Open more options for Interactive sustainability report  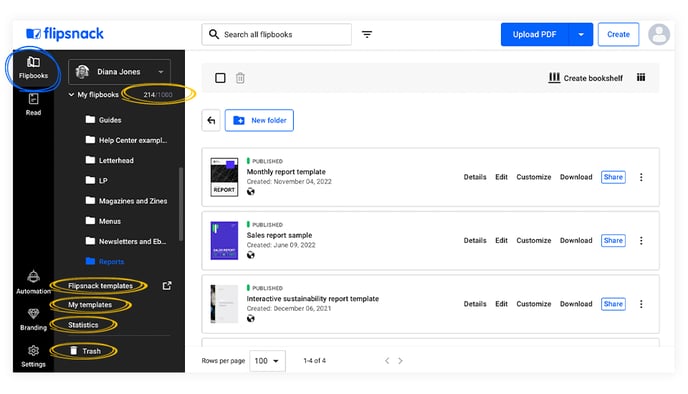tap(641, 304)
